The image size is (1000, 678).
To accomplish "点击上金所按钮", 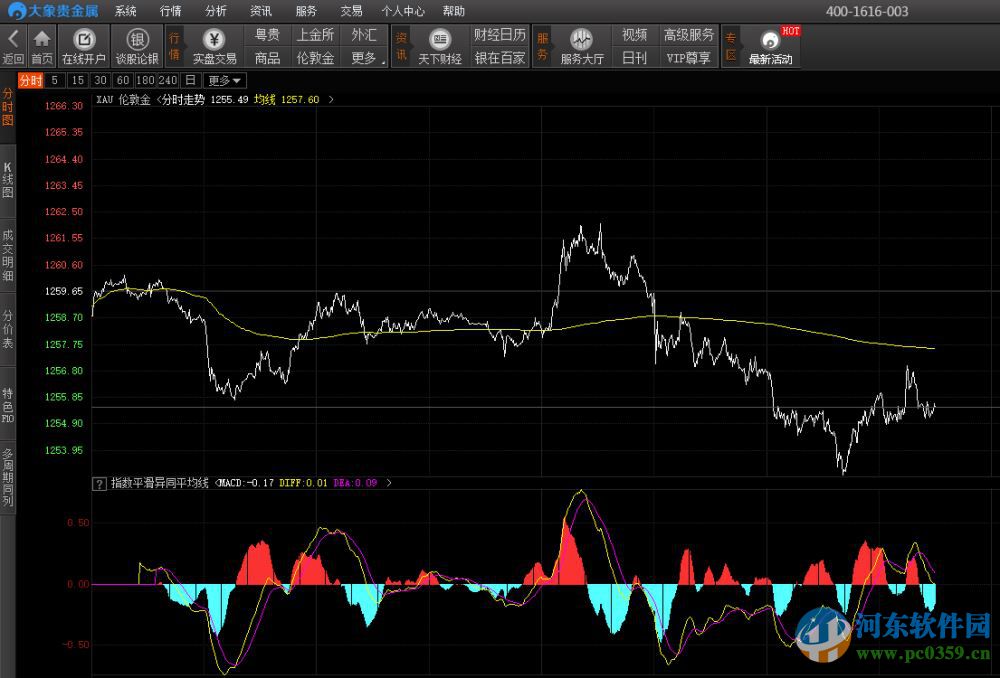I will [x=314, y=34].
